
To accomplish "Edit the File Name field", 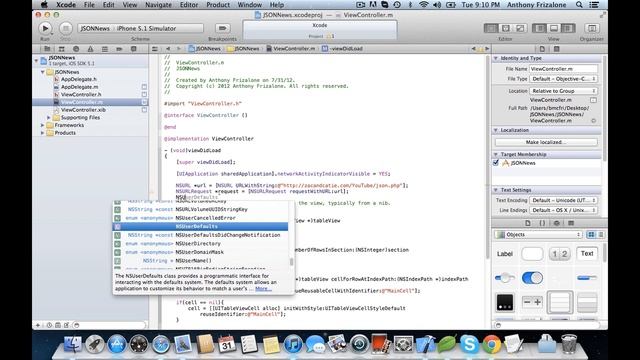I will click(x=563, y=69).
